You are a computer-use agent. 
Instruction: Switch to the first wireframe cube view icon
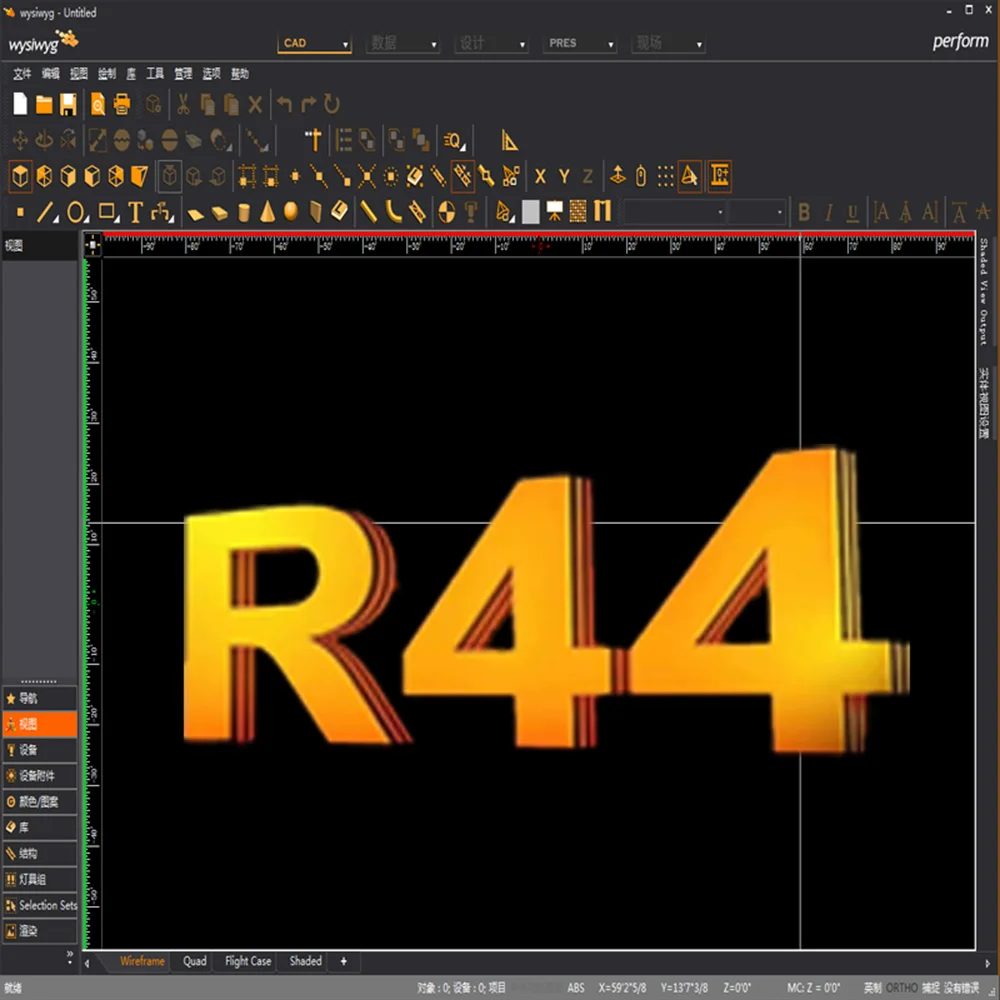[20, 175]
